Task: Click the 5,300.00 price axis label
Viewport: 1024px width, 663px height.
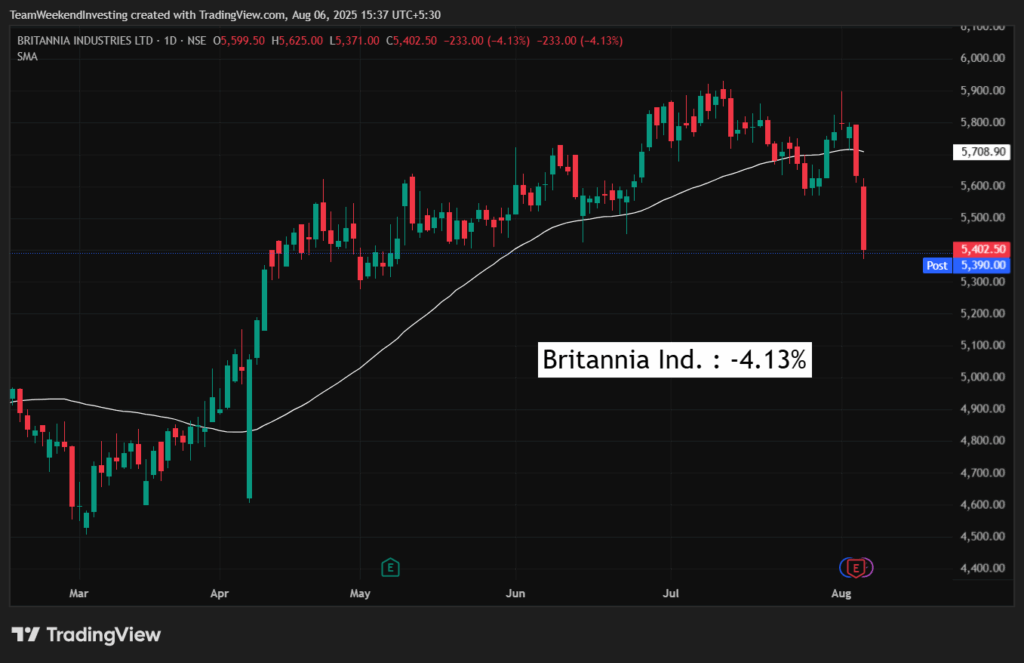Action: [982, 282]
